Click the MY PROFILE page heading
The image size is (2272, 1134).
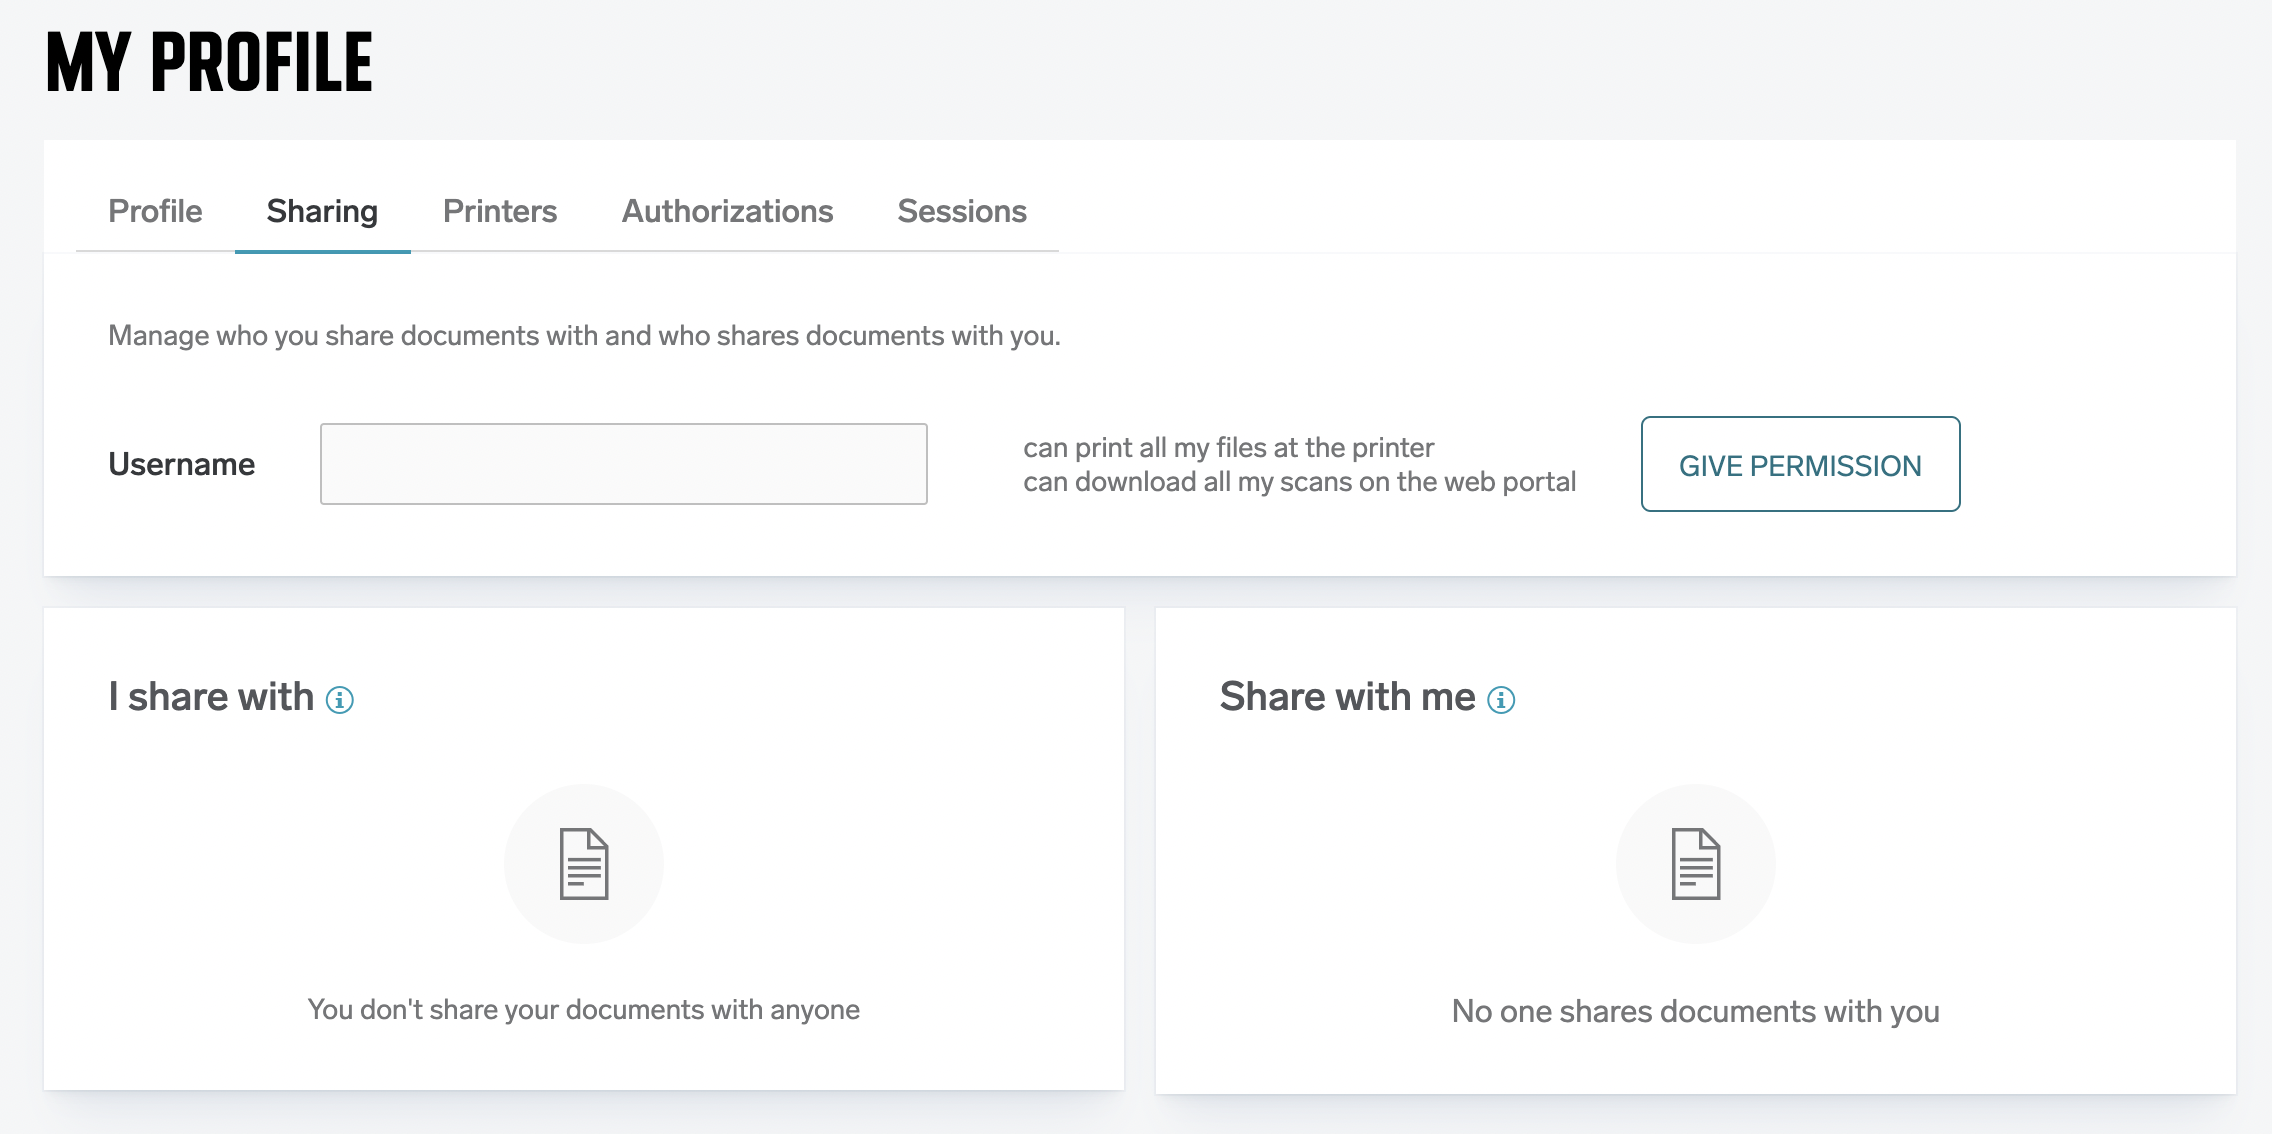tap(209, 62)
